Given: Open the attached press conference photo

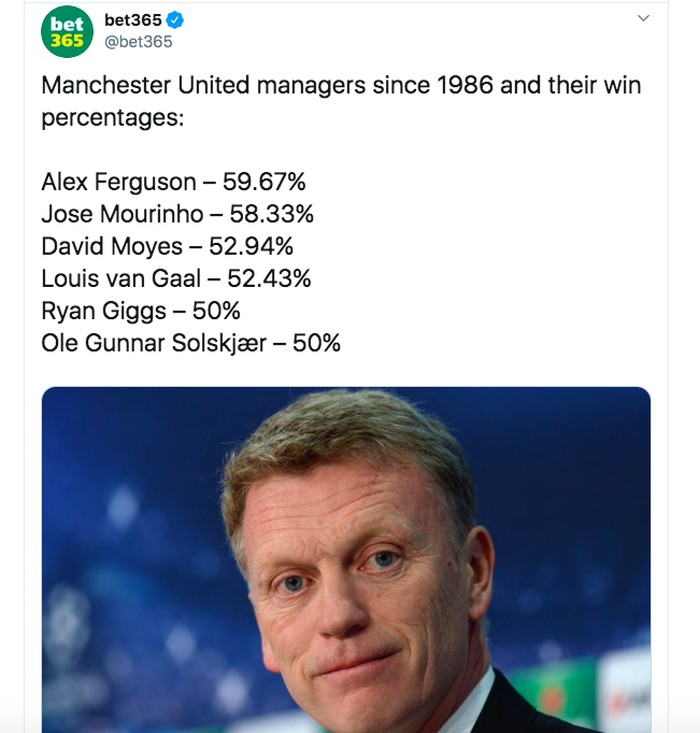Looking at the screenshot, I should [x=346, y=560].
